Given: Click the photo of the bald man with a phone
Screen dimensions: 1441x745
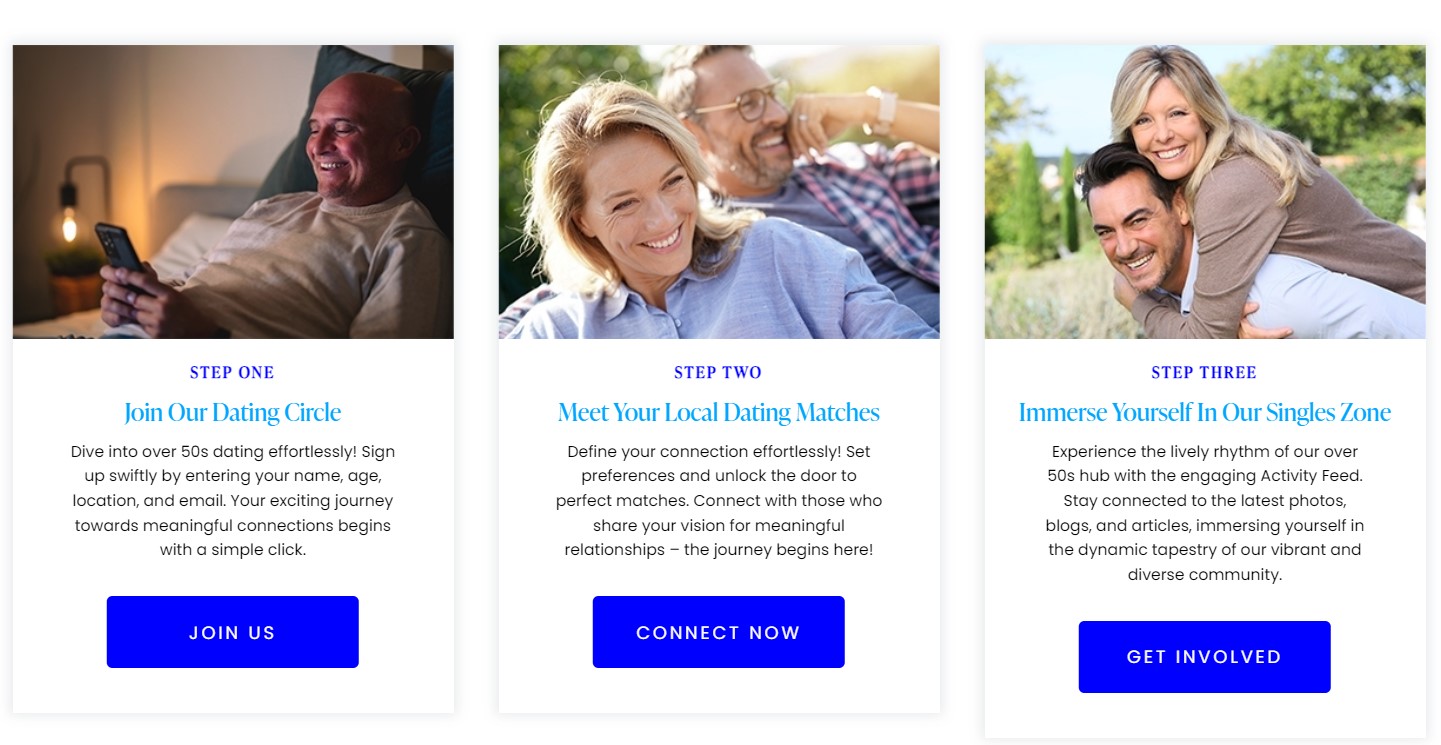Looking at the screenshot, I should (233, 192).
